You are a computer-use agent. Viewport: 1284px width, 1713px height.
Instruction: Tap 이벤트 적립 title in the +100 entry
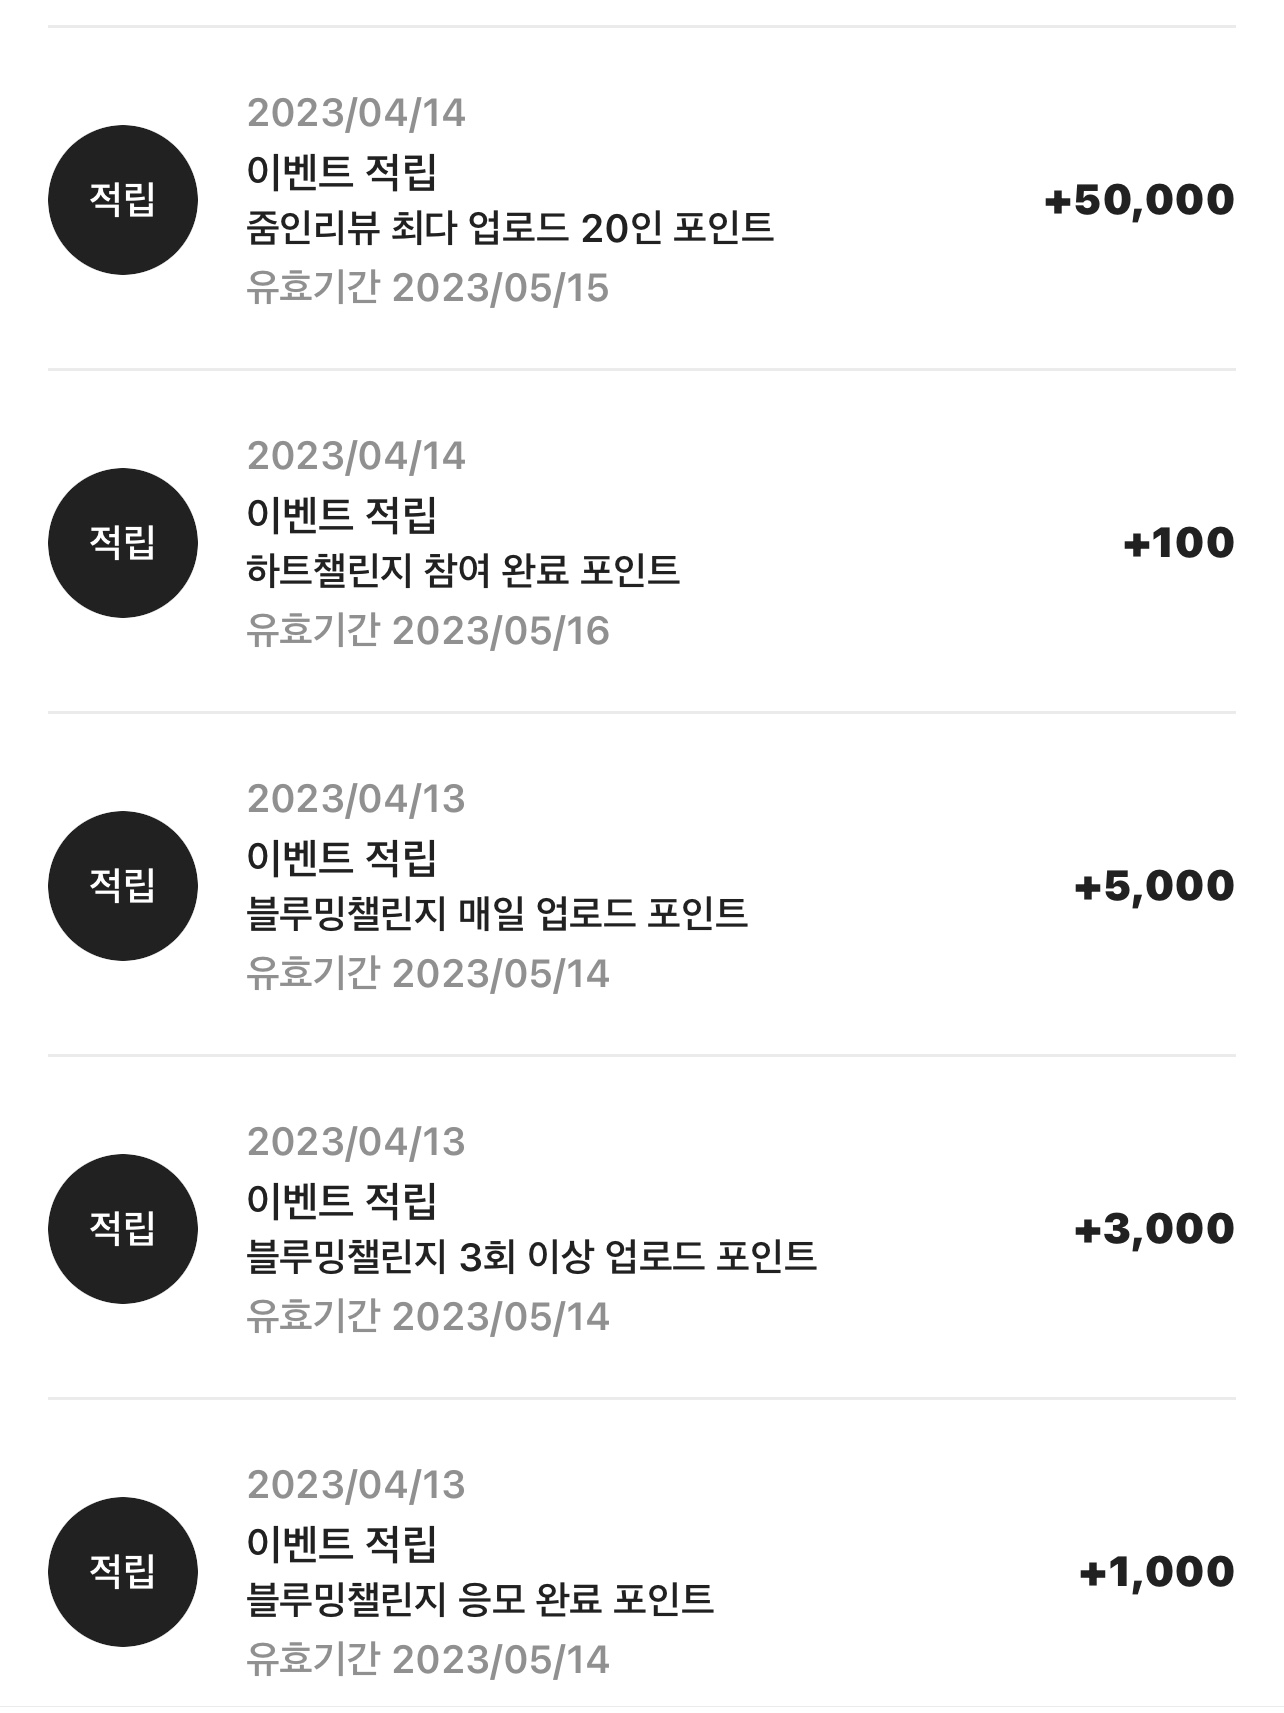pyautogui.click(x=342, y=515)
